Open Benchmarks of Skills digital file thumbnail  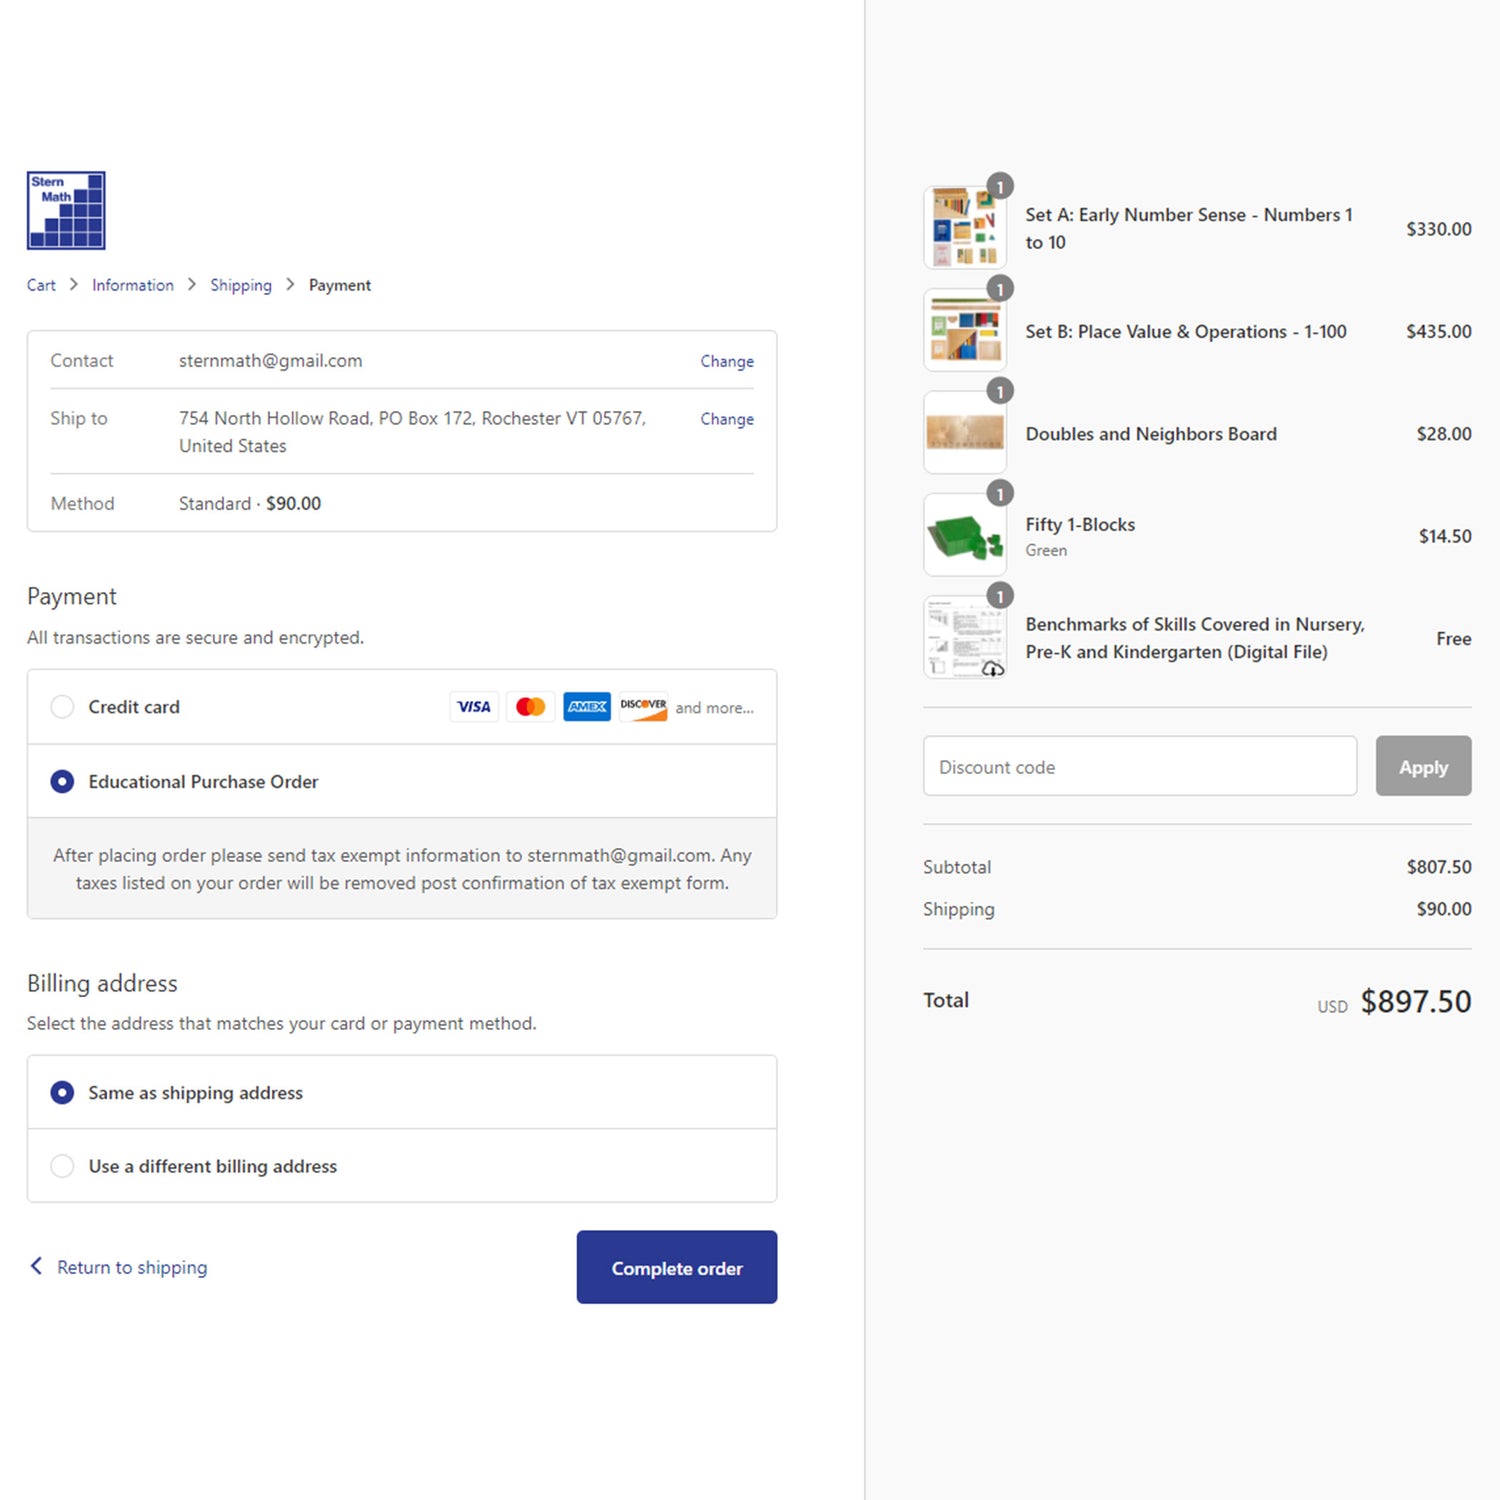(965, 638)
